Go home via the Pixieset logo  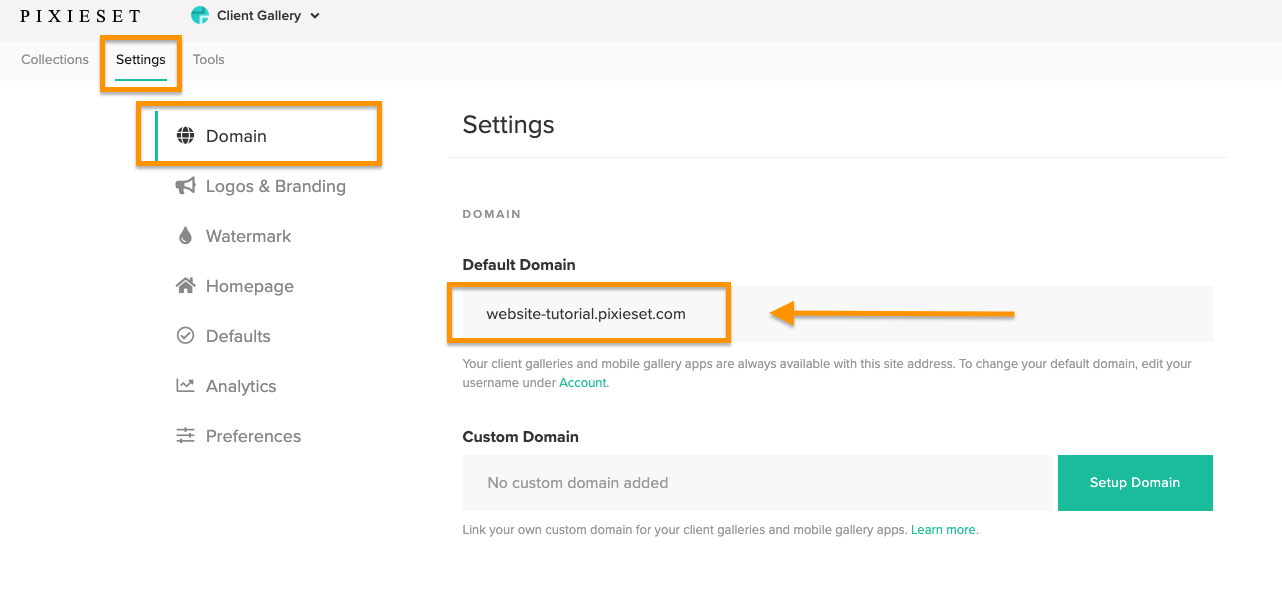pos(81,16)
